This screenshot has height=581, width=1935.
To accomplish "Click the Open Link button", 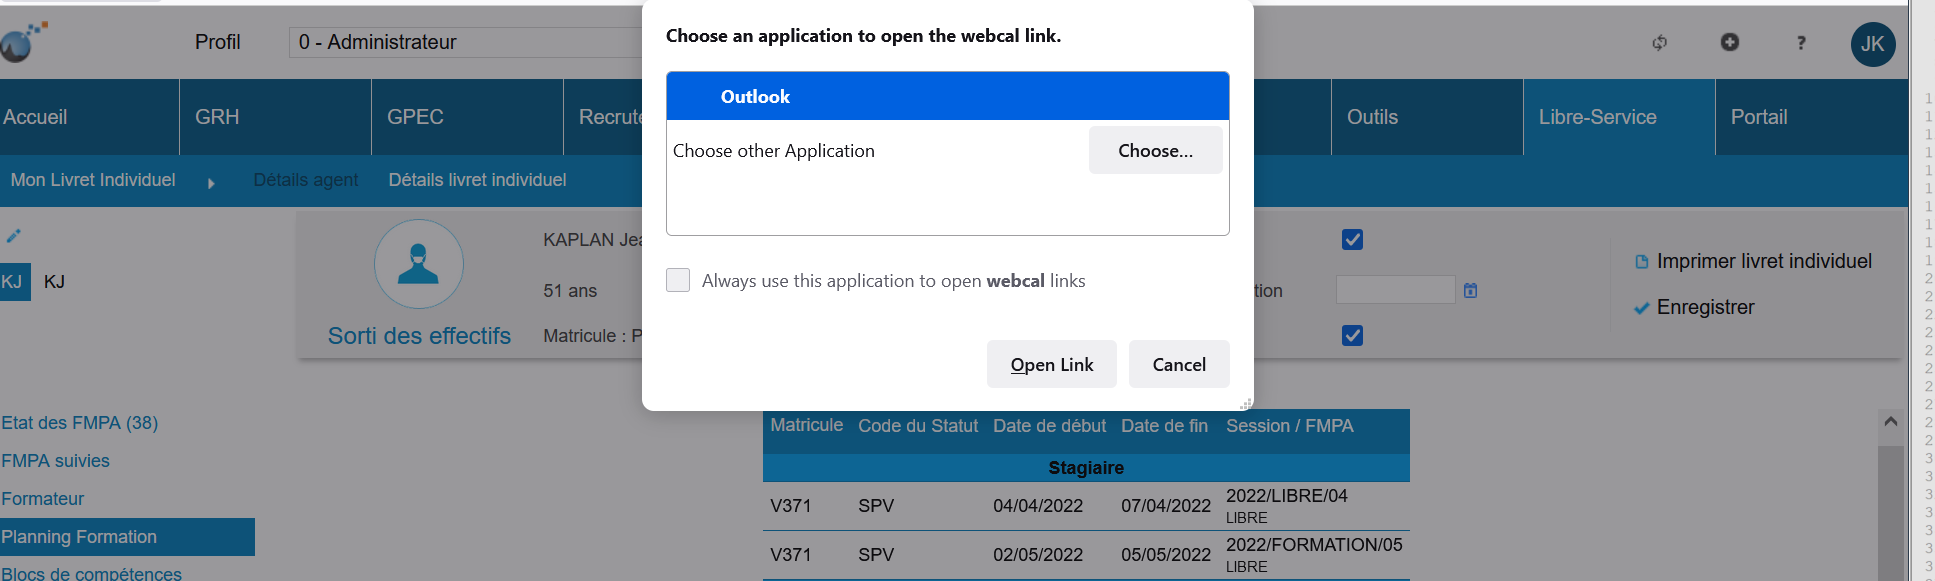I will click(x=1051, y=365).
